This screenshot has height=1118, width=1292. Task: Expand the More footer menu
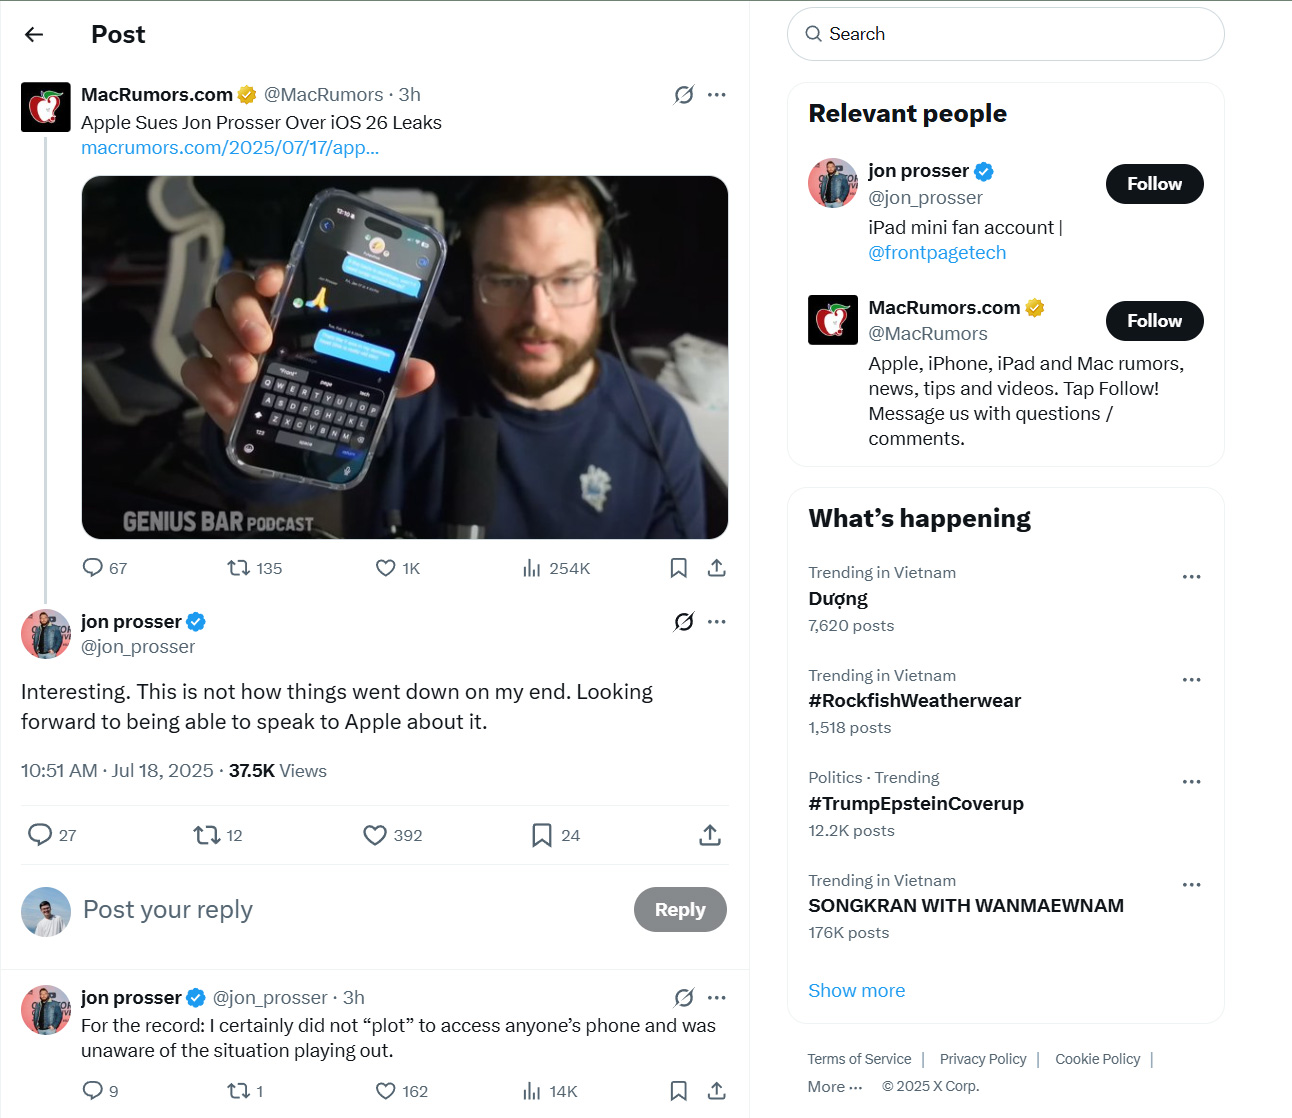click(x=835, y=1086)
